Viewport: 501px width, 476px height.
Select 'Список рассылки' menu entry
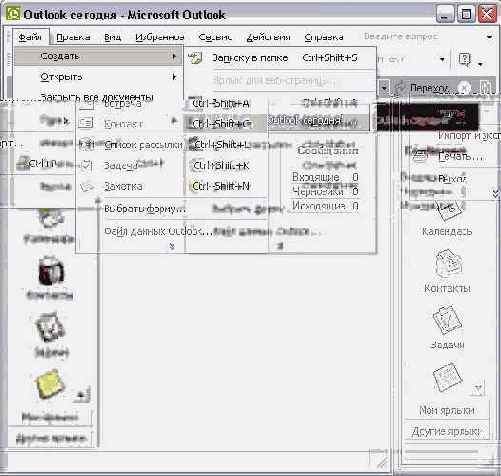coord(144,145)
